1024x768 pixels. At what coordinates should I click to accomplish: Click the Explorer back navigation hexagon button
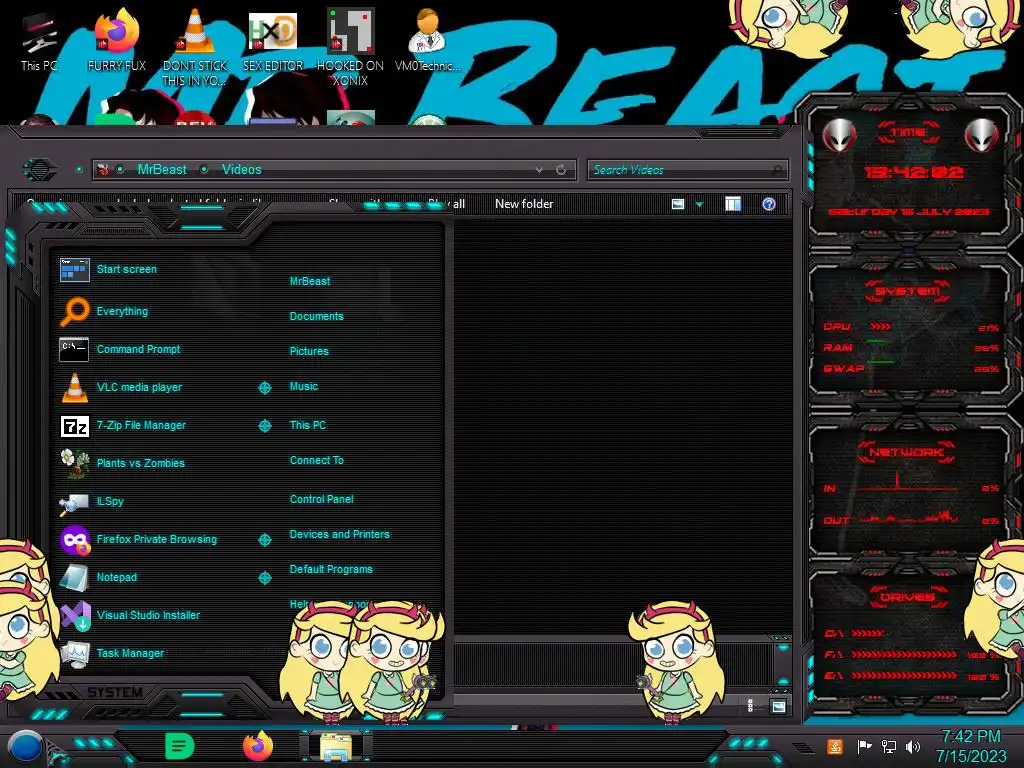point(40,170)
